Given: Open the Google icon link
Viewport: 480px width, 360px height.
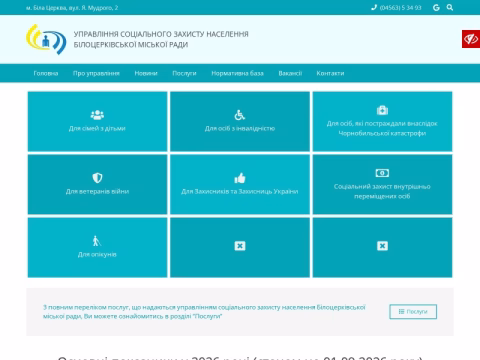Looking at the screenshot, I should coord(436,7).
